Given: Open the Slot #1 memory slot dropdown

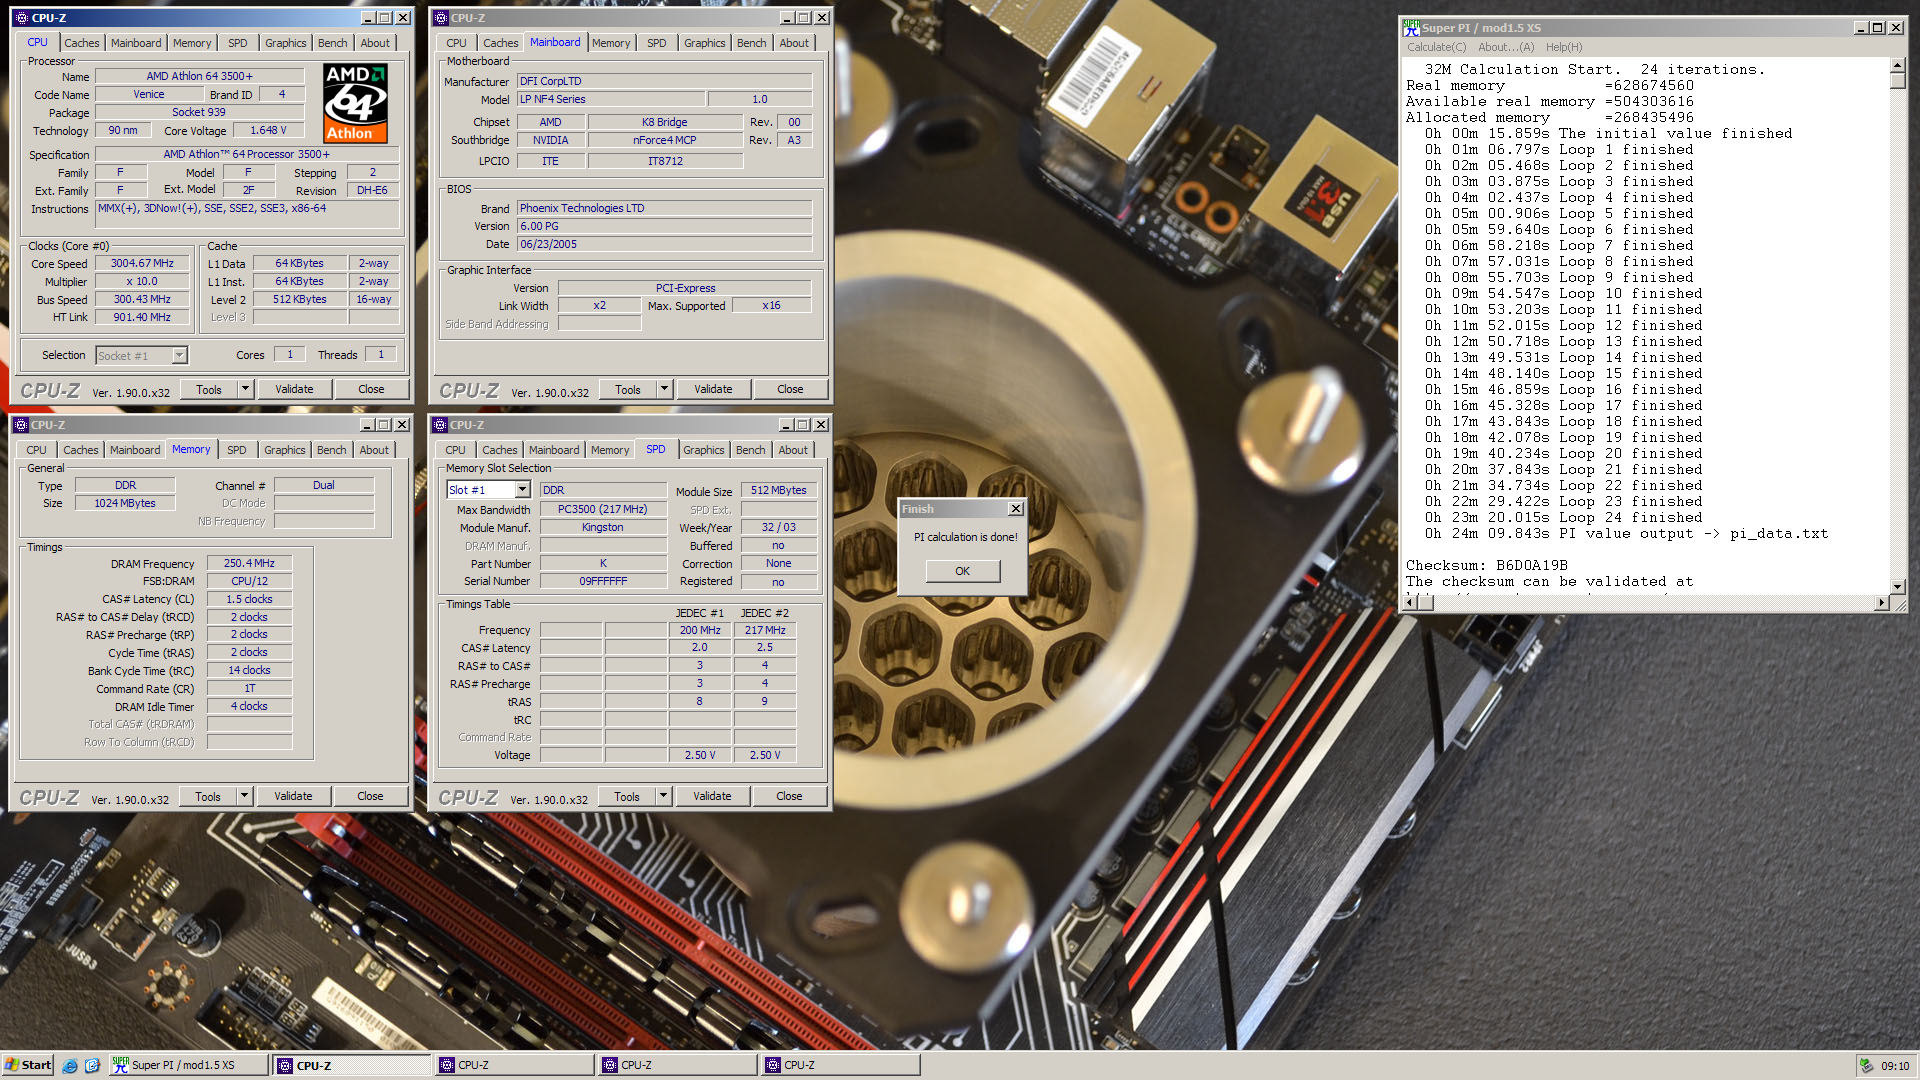Looking at the screenshot, I should tap(522, 490).
